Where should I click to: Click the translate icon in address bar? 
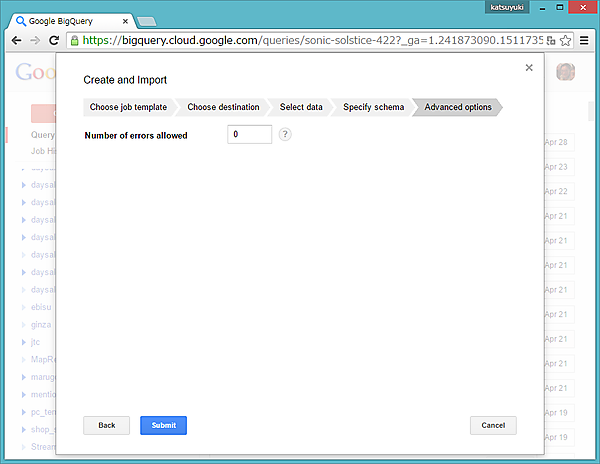551,41
